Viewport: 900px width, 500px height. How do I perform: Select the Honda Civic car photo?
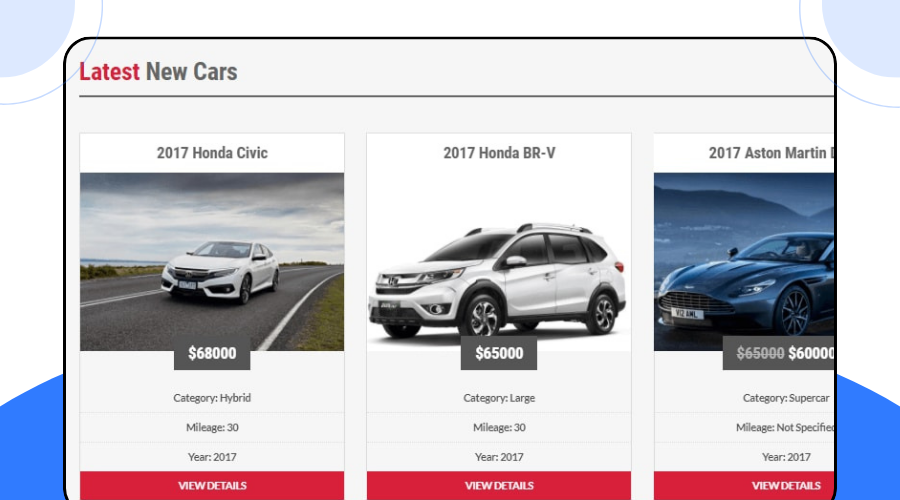click(x=212, y=262)
